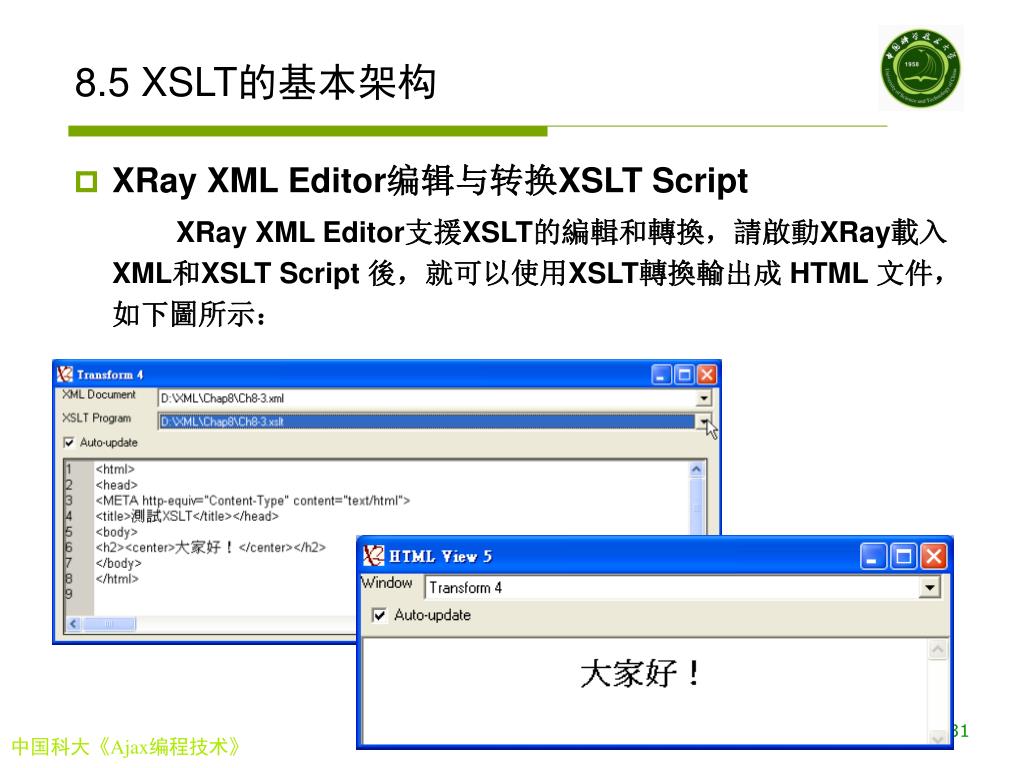Click output line 5 containing <body>
The height and width of the screenshot is (768, 1024).
[x=116, y=532]
